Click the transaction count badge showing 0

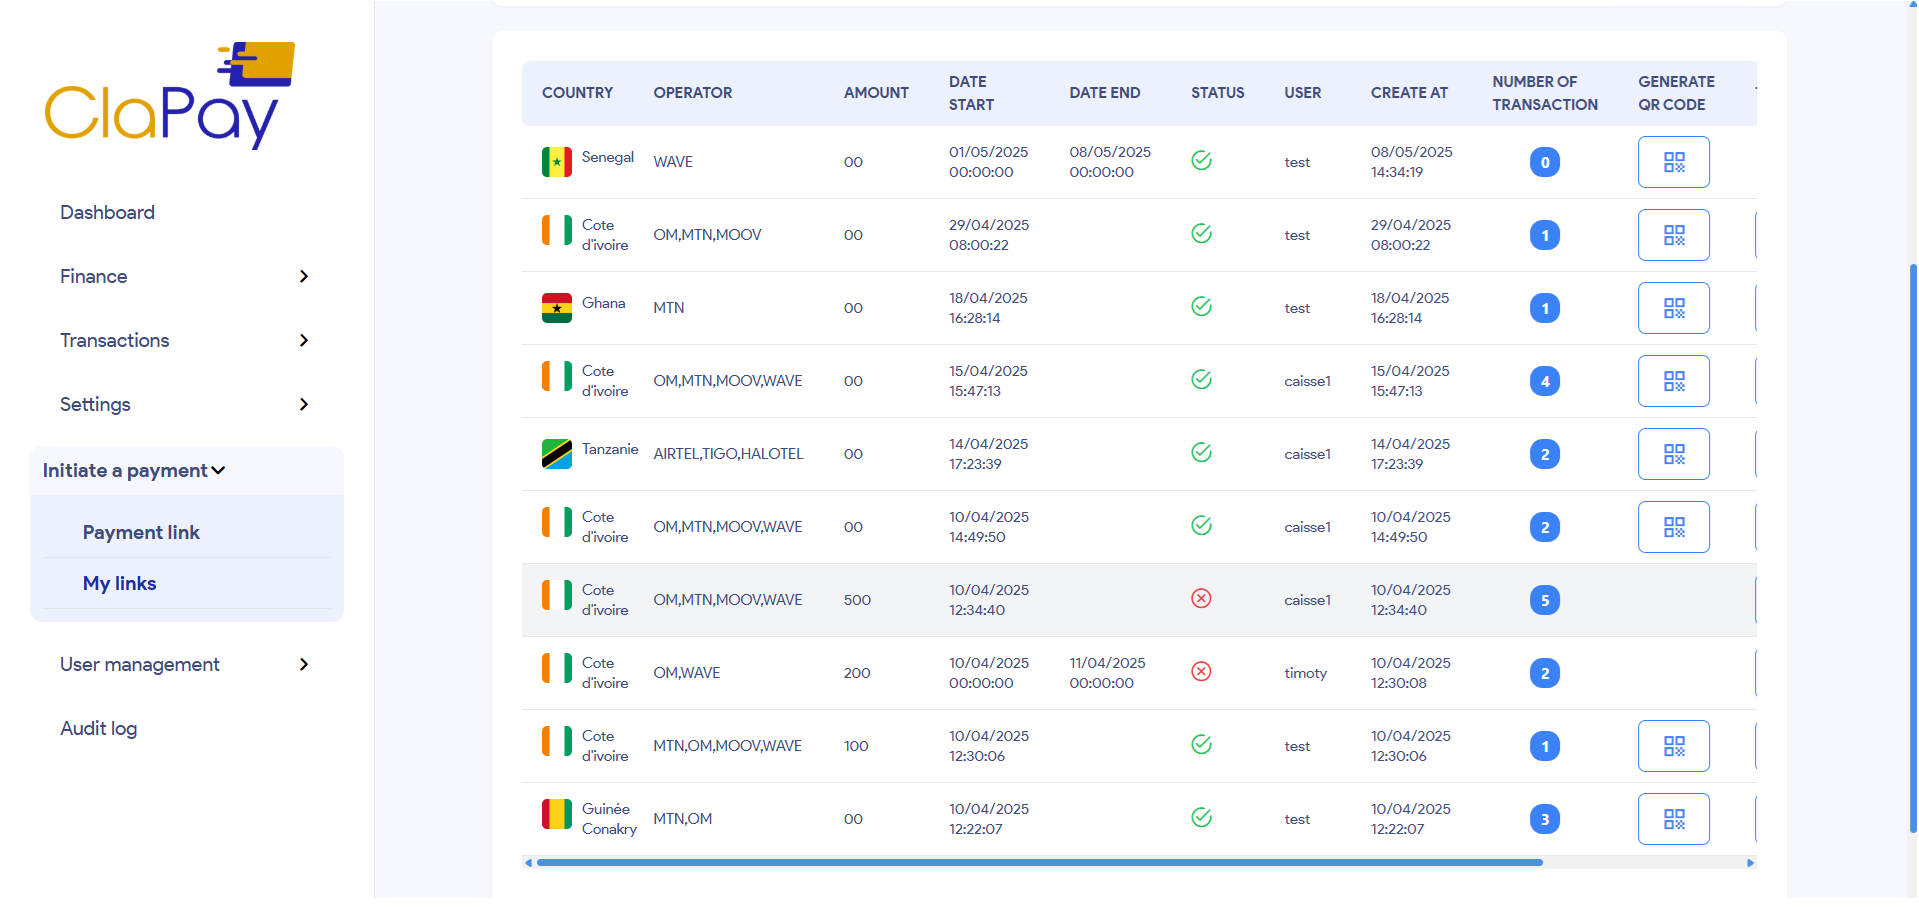[1544, 161]
